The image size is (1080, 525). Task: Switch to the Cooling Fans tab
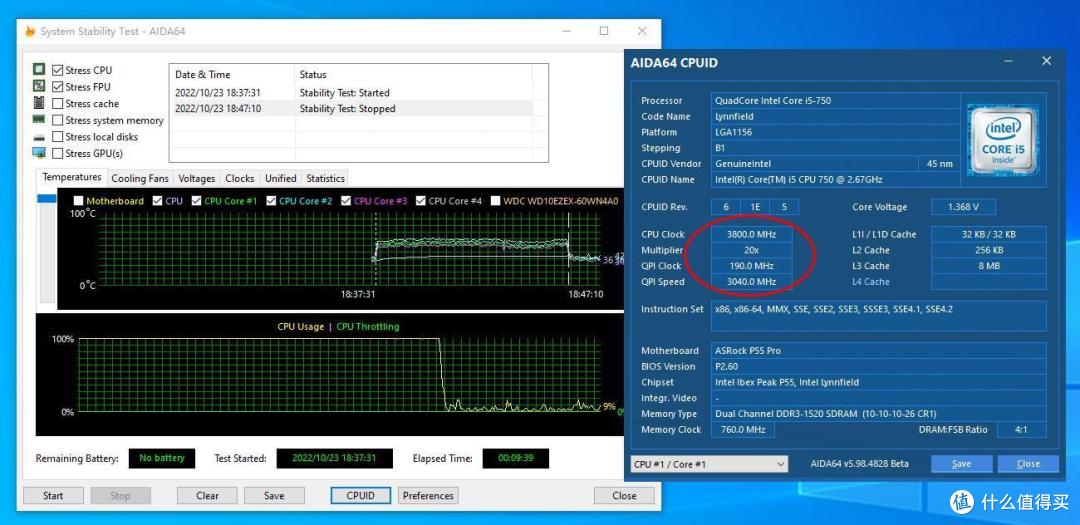point(140,178)
